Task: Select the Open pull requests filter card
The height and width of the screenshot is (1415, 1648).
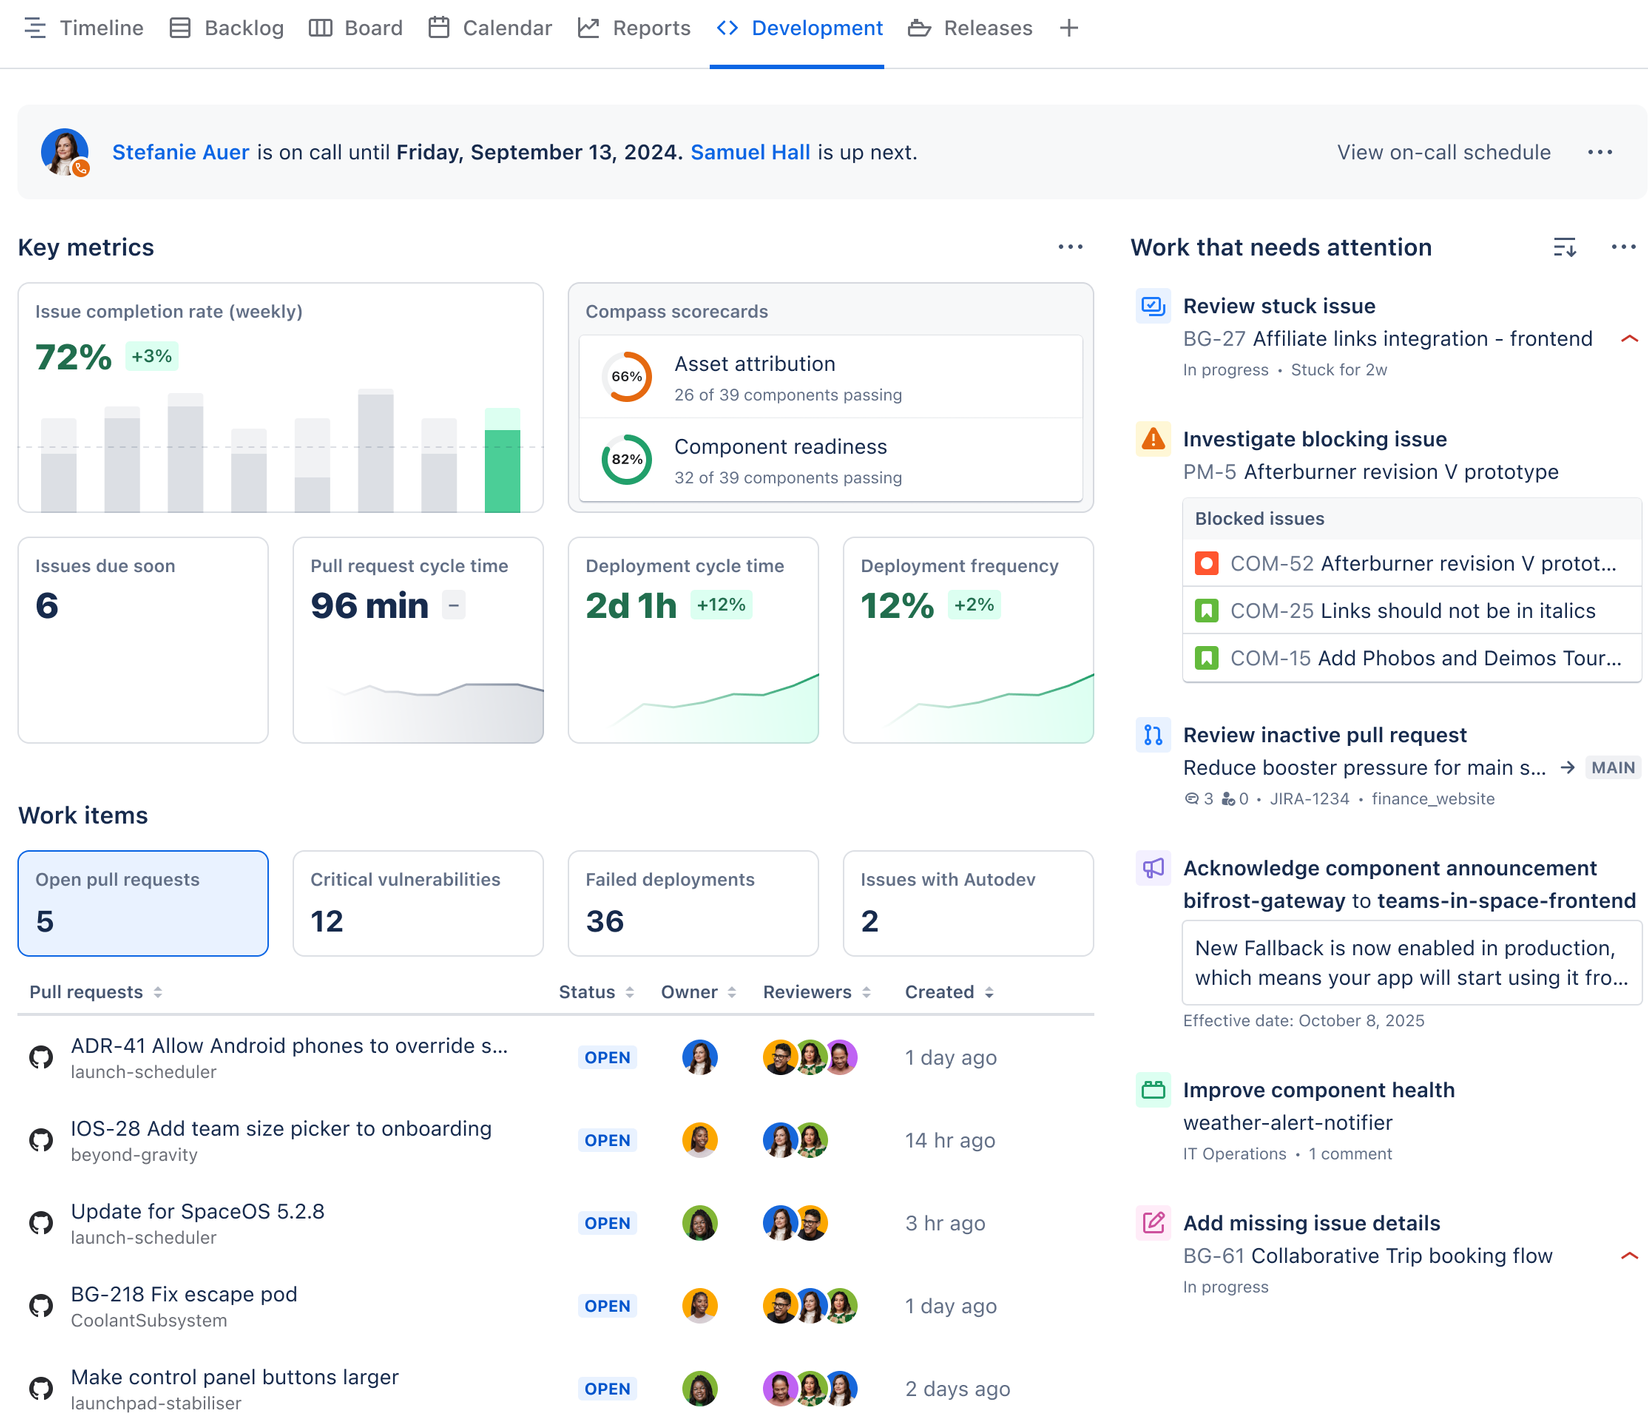Action: 143,902
